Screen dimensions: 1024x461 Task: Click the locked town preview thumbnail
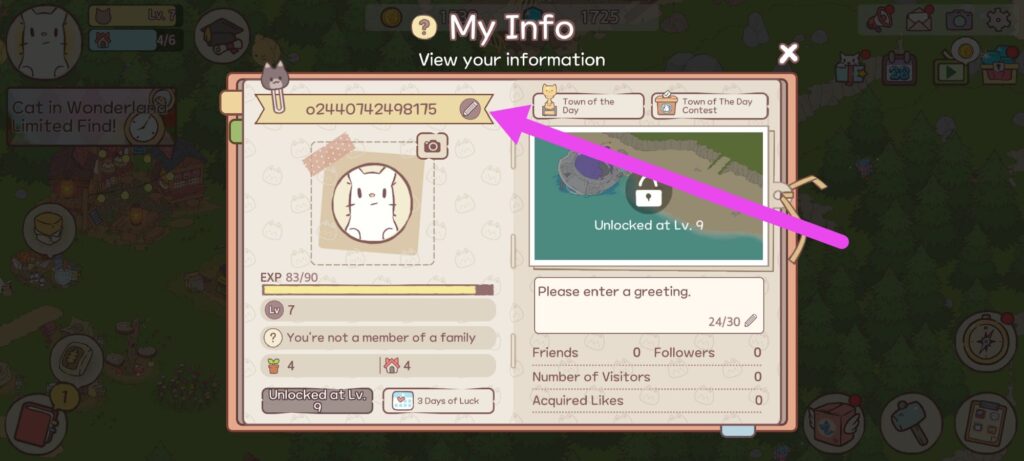coord(648,196)
